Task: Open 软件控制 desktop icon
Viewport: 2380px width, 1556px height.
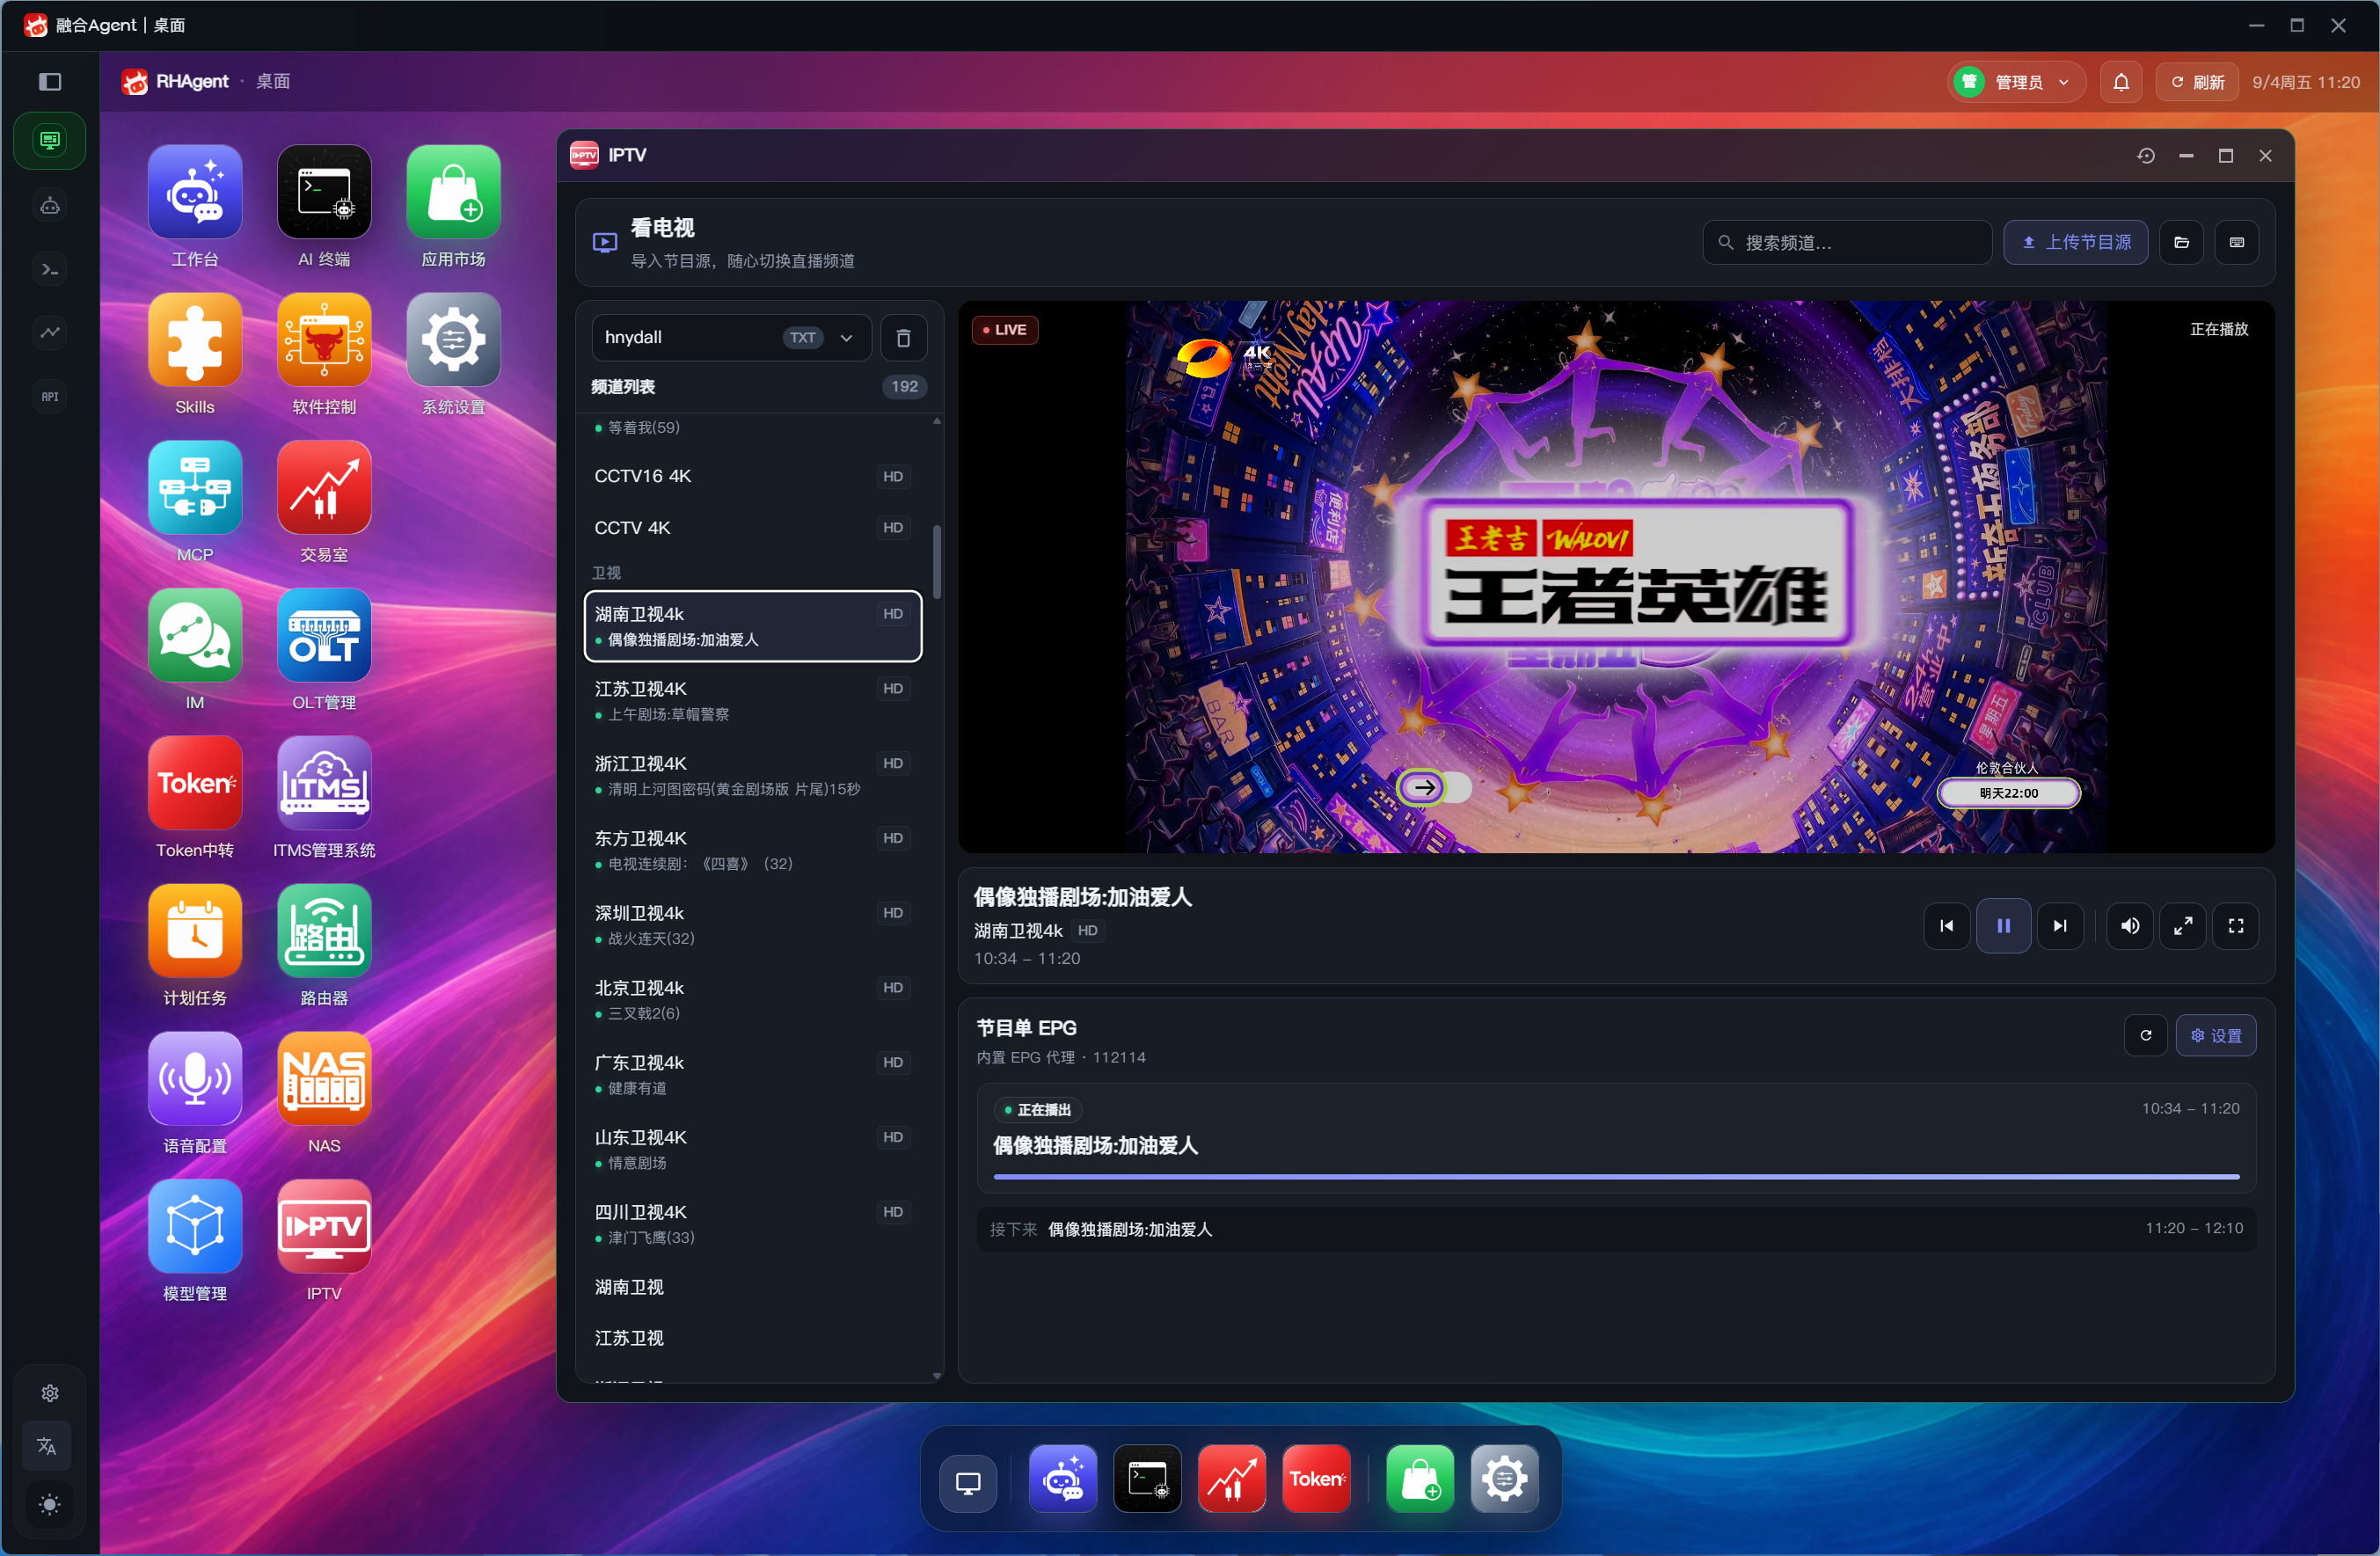Action: click(324, 340)
